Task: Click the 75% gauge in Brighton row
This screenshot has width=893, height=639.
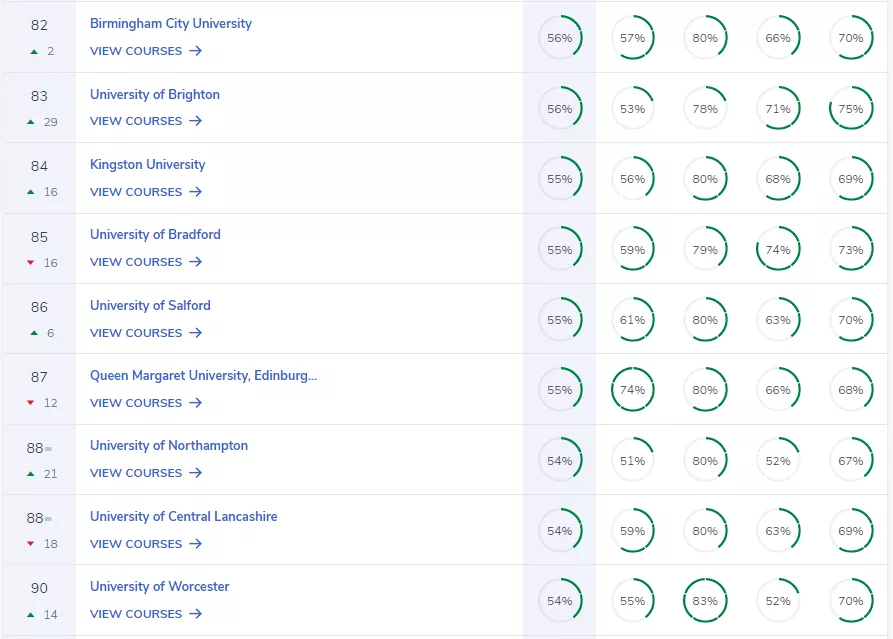Action: [851, 109]
